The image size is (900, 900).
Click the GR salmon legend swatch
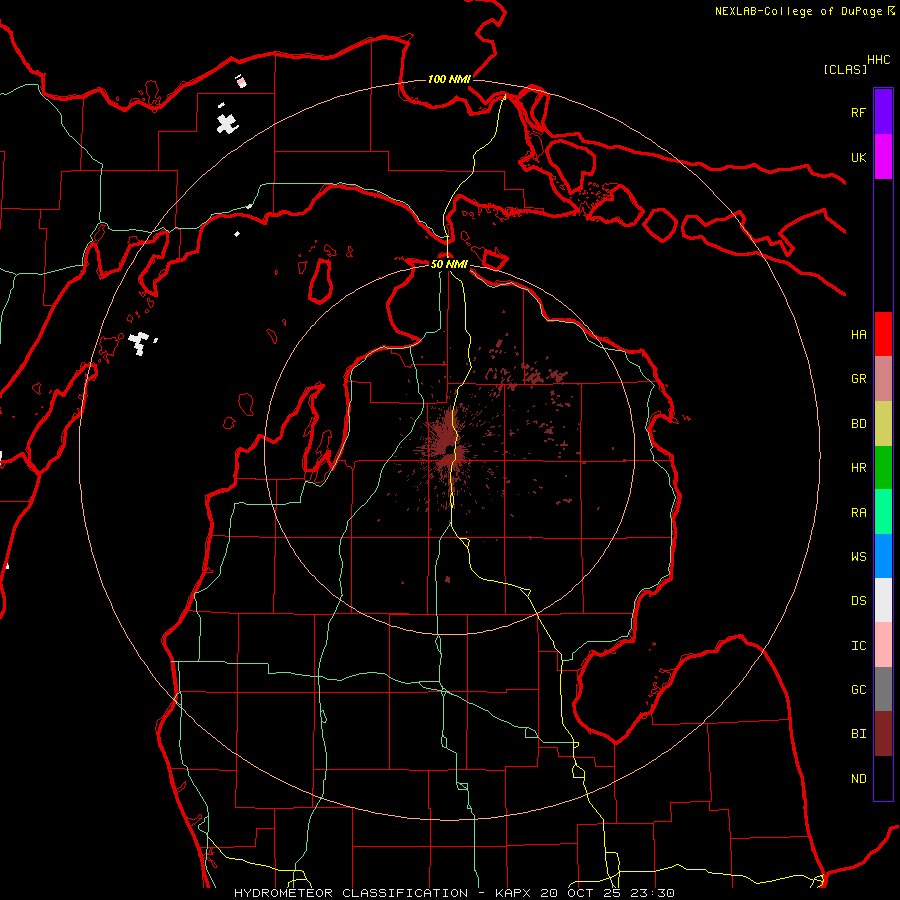tap(883, 379)
